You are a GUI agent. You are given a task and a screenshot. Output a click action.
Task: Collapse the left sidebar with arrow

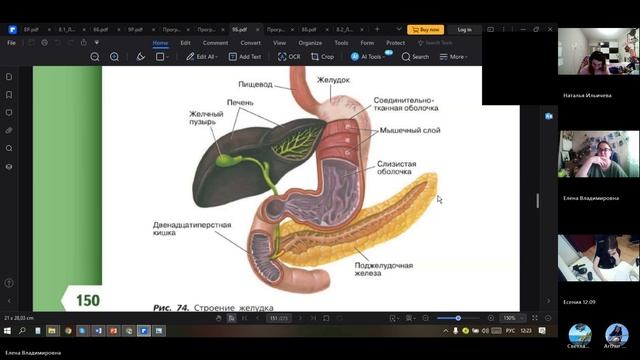[x=9, y=301]
